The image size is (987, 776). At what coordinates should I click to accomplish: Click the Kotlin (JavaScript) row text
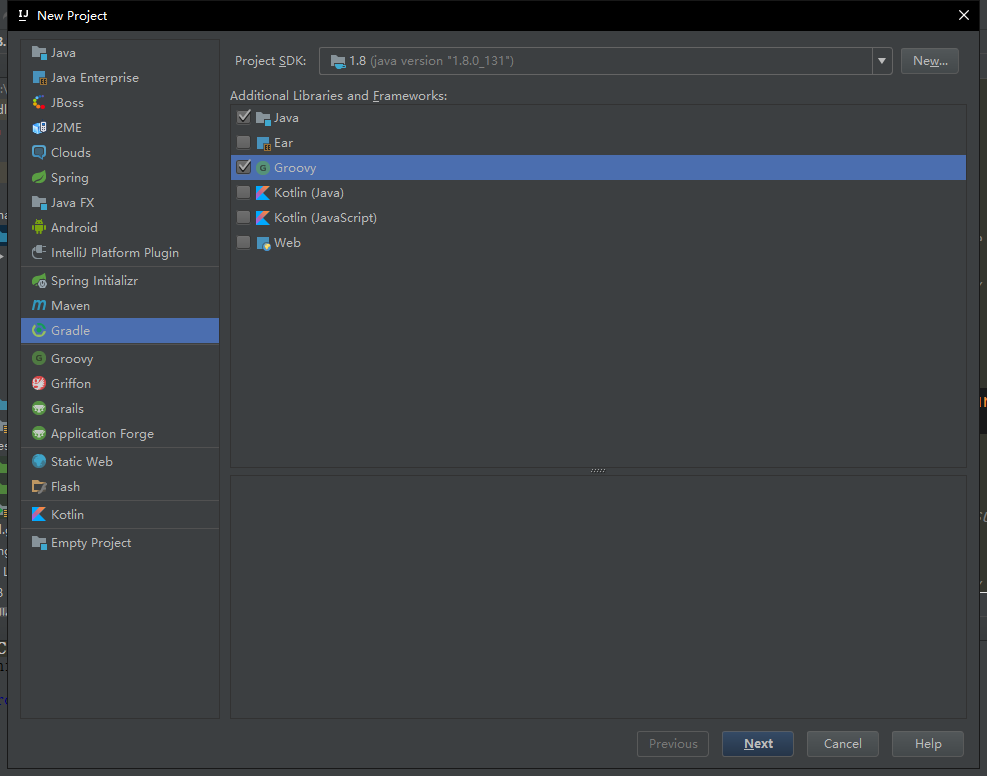[325, 218]
